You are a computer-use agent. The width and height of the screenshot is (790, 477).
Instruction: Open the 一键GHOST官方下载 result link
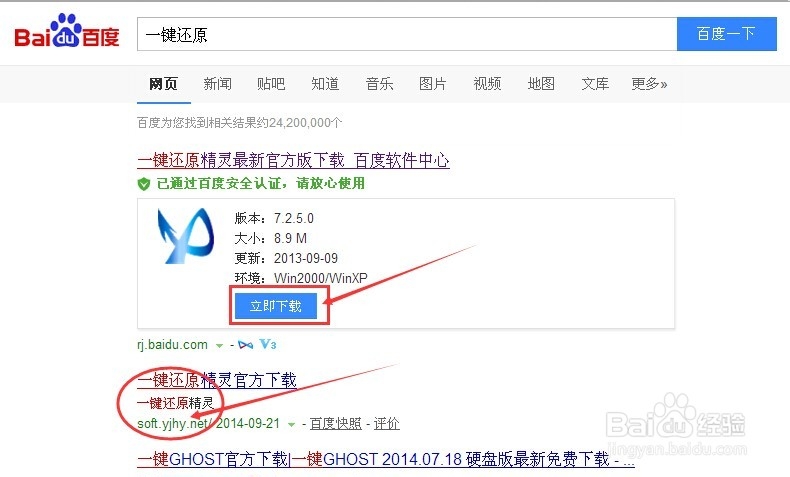[x=385, y=459]
